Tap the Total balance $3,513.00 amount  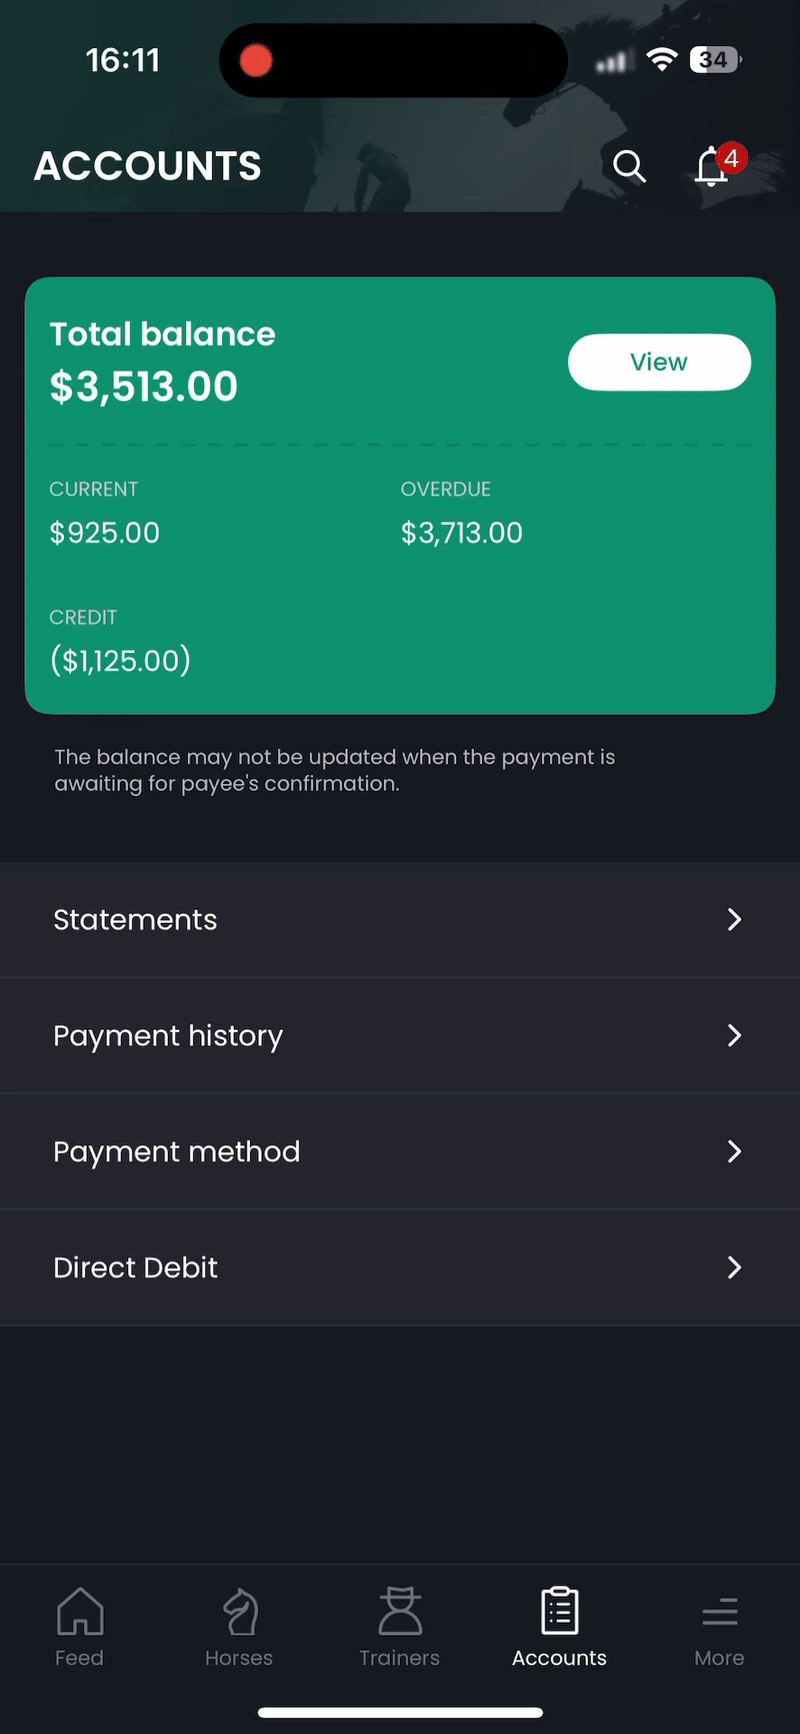point(144,387)
